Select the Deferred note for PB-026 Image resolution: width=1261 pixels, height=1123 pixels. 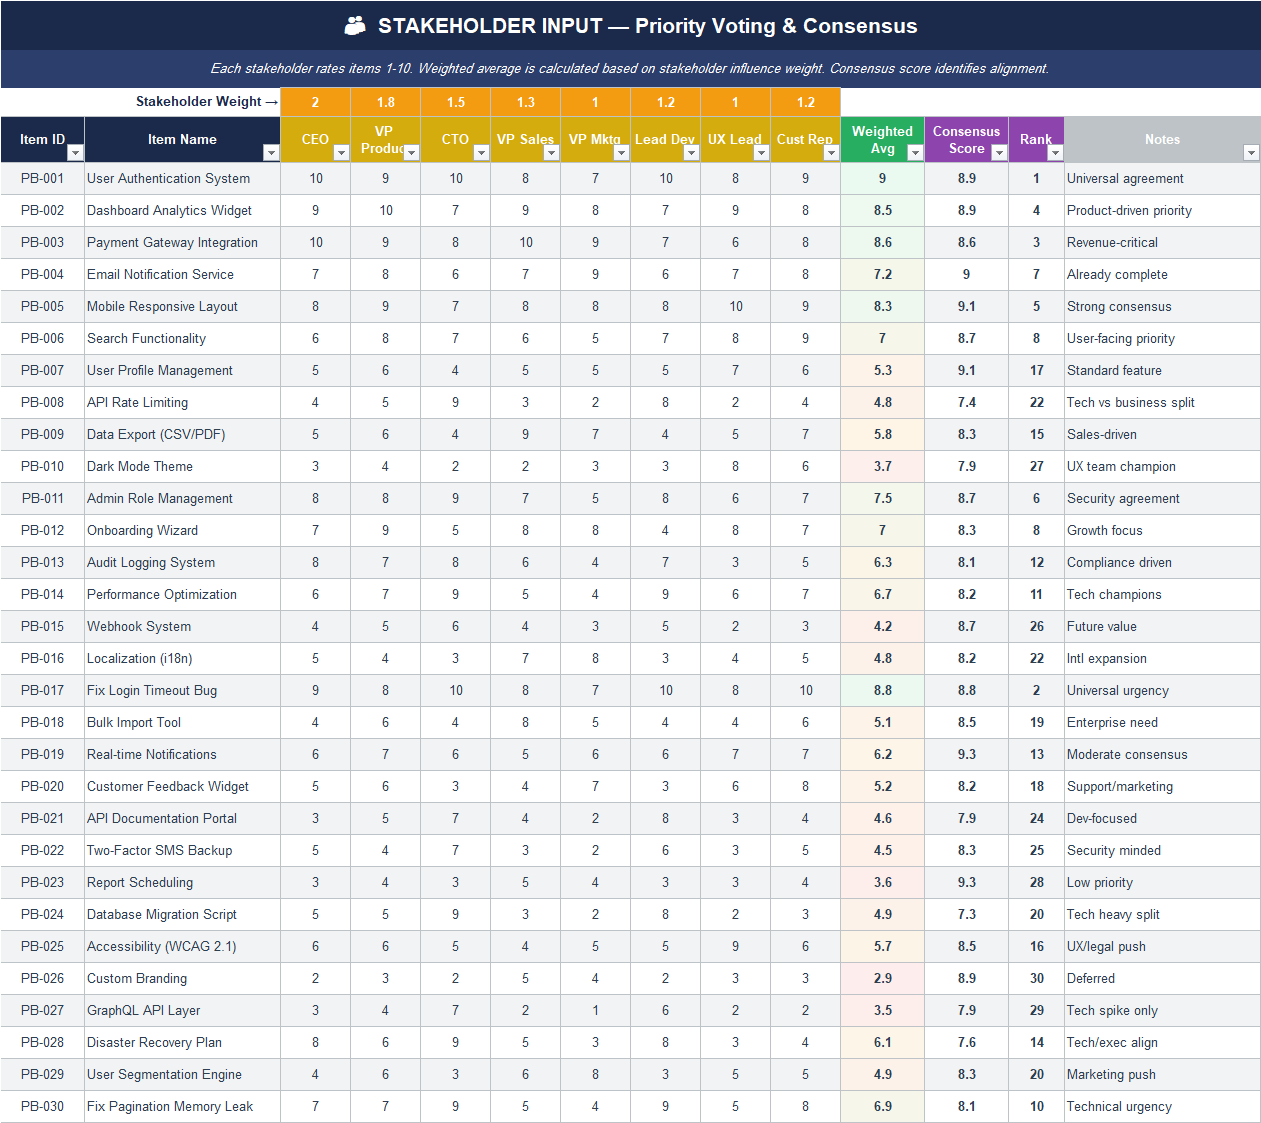1162,978
